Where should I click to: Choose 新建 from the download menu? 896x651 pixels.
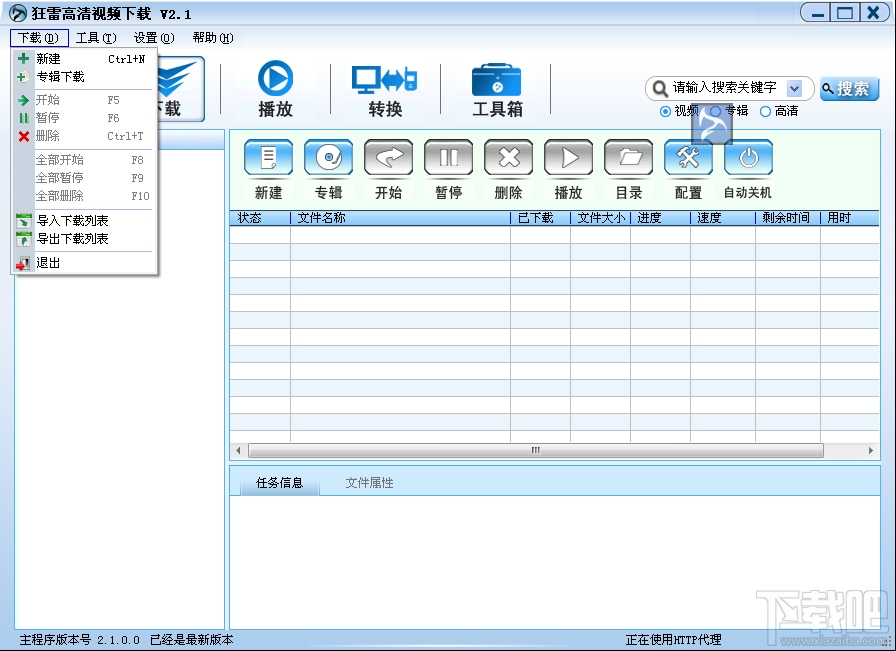(x=85, y=58)
